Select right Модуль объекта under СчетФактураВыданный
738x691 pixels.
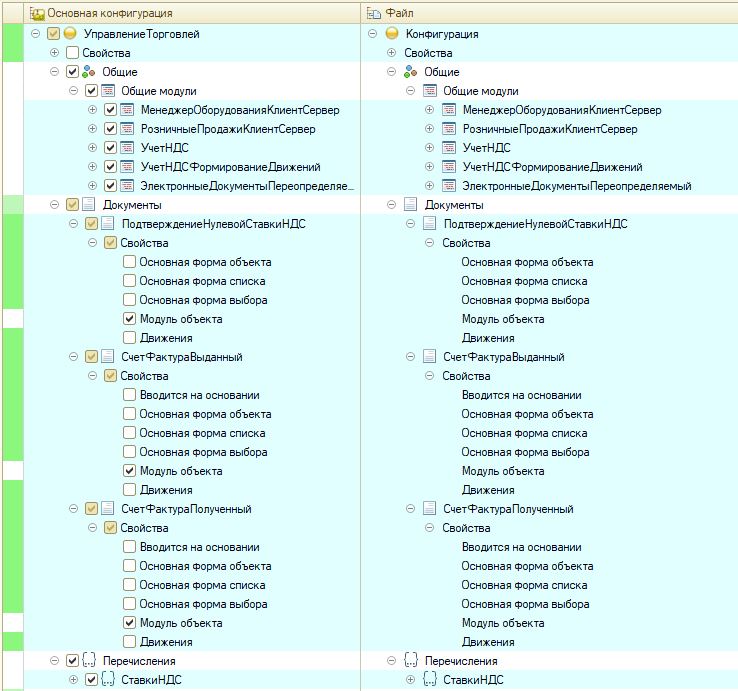pos(503,471)
